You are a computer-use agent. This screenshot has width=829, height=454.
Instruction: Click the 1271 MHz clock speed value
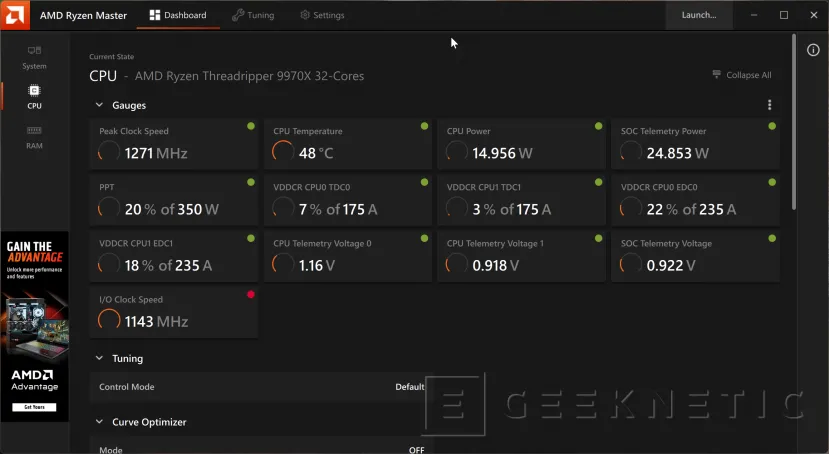click(156, 153)
